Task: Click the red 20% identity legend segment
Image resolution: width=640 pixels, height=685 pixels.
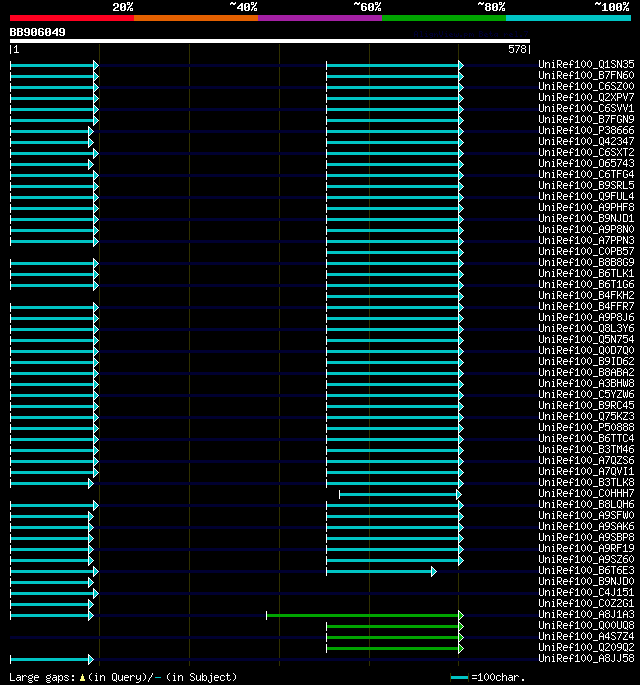Action: tap(72, 18)
